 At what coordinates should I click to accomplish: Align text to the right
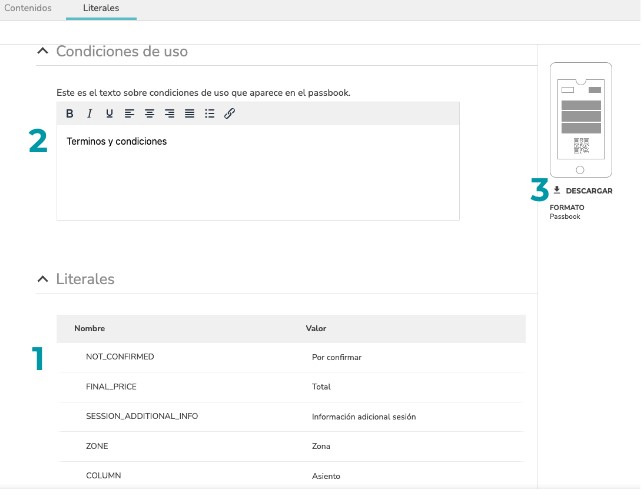(169, 114)
